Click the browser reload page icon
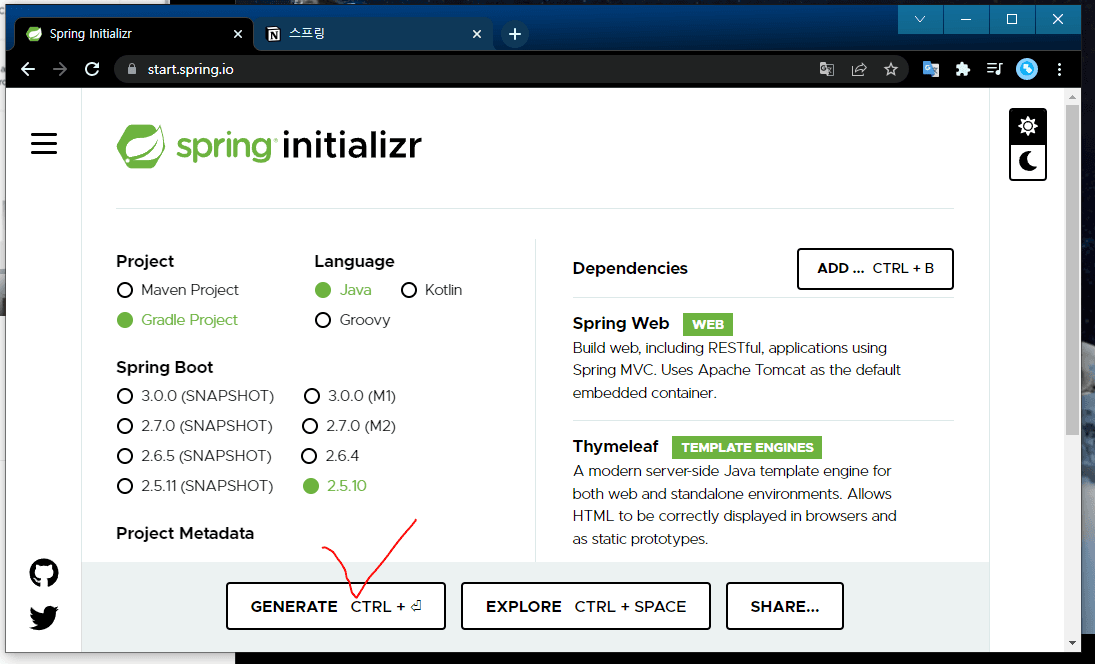Image resolution: width=1095 pixels, height=664 pixels. click(92, 69)
